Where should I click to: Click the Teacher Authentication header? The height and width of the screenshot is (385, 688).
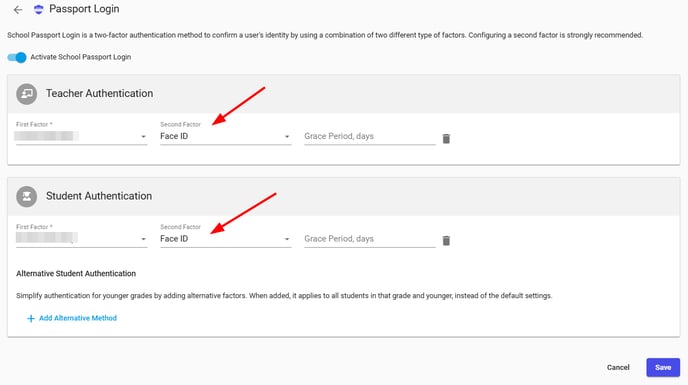point(100,94)
